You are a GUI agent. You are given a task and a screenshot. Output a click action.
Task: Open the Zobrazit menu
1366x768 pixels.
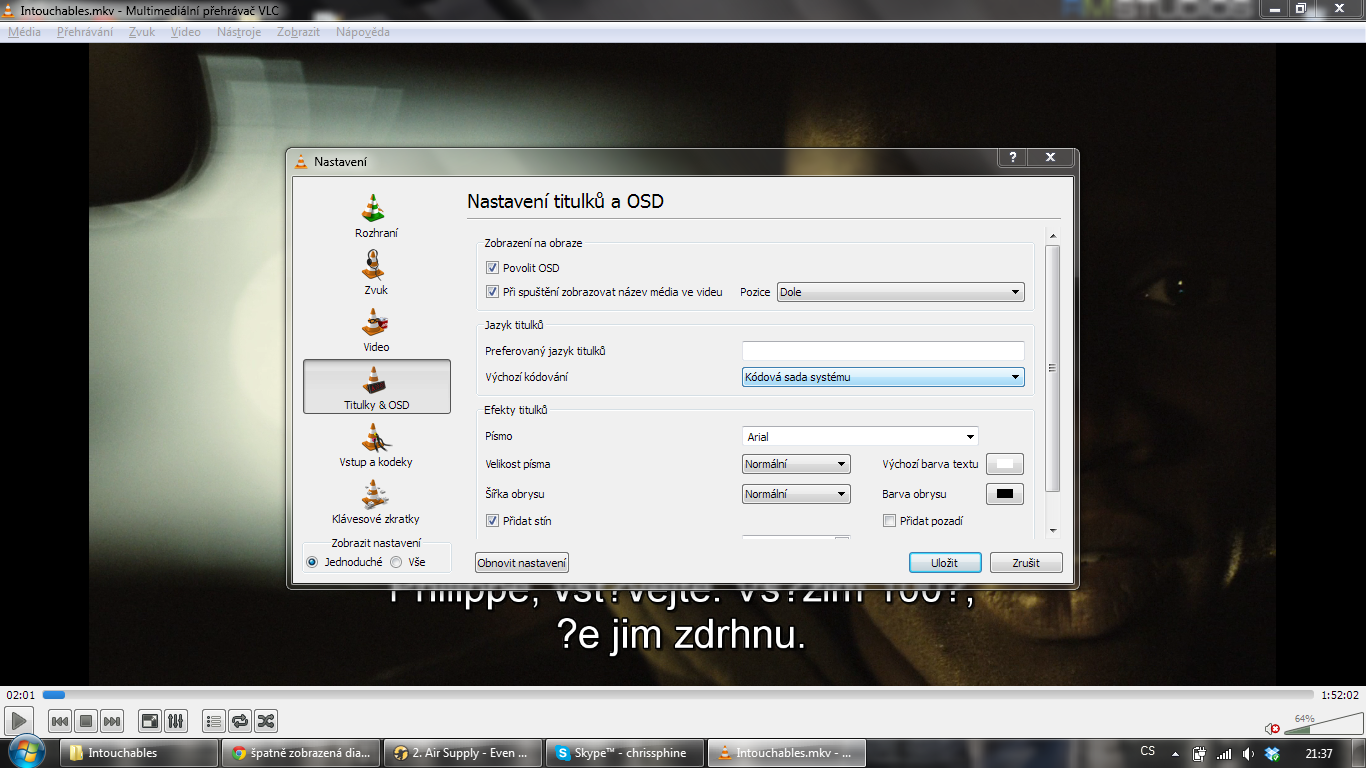(299, 32)
